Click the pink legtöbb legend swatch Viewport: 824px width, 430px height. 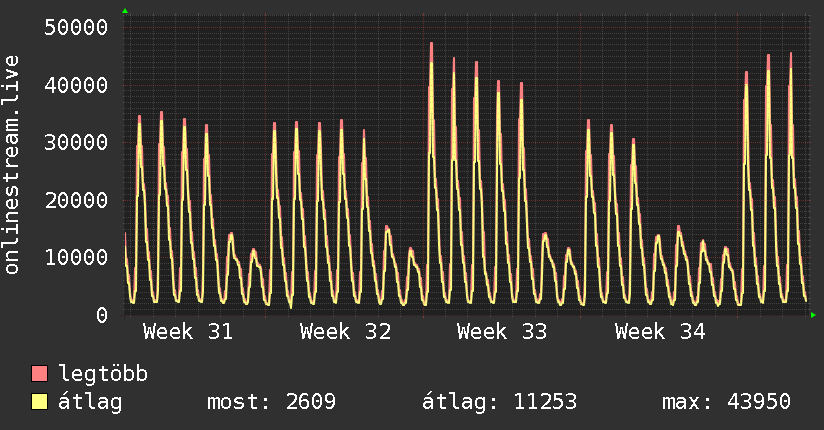coord(39,374)
